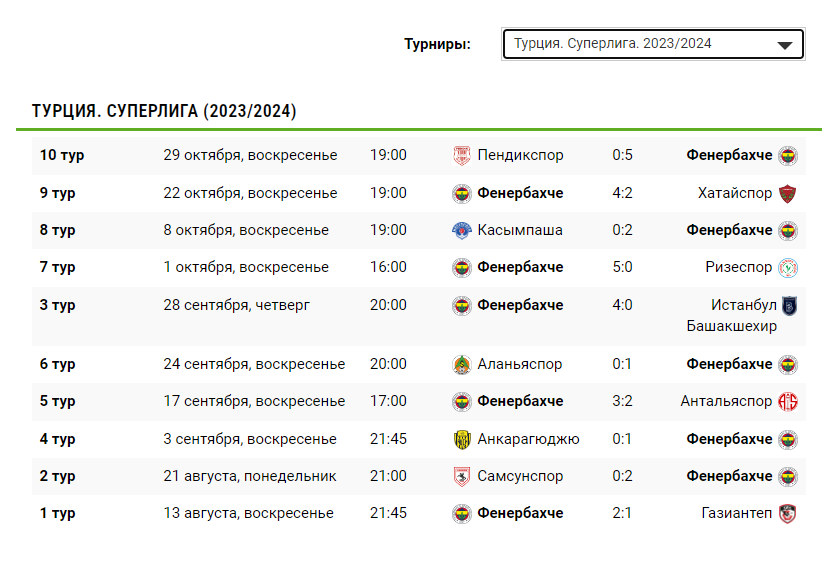Click Fenerbahçe logo in 10 тур row
836x568 pixels.
click(788, 156)
